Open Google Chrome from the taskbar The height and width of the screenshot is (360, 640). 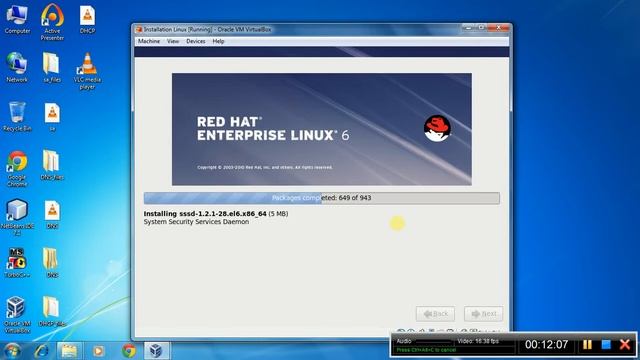point(129,351)
